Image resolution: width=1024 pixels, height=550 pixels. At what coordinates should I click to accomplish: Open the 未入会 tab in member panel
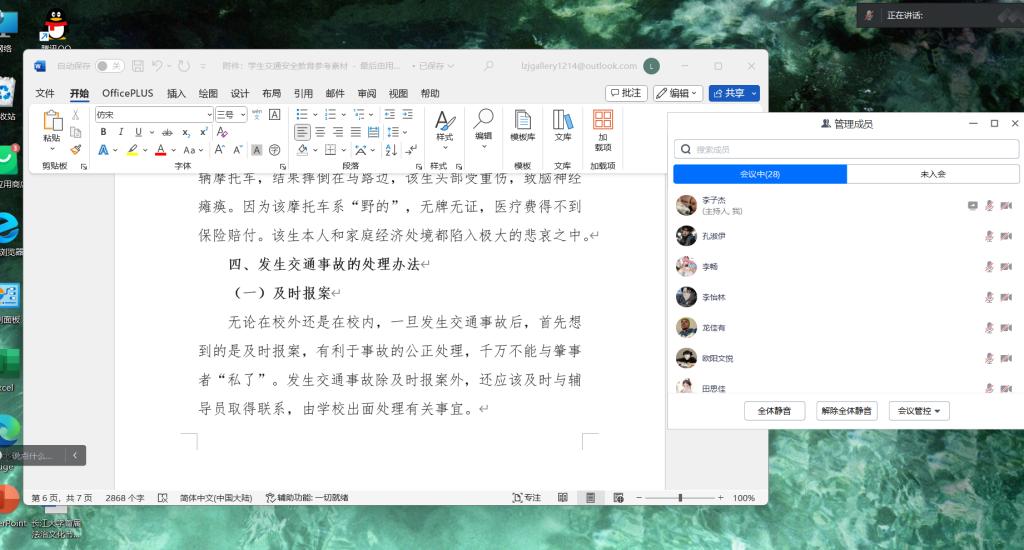pyautogui.click(x=932, y=174)
